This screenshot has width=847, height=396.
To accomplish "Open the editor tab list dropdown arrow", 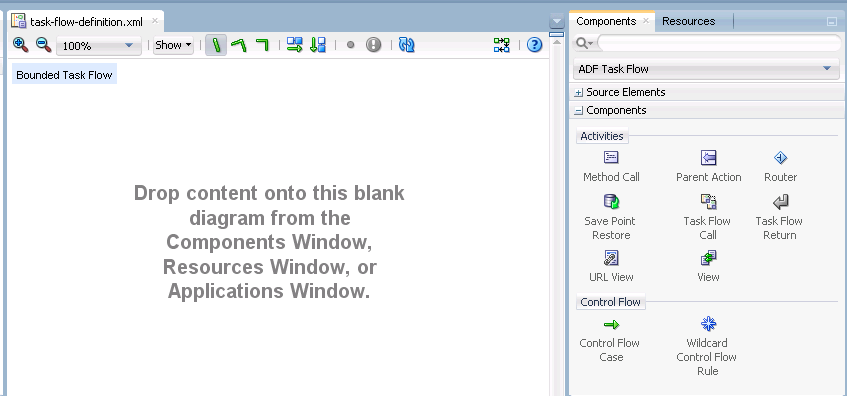I will pos(556,22).
